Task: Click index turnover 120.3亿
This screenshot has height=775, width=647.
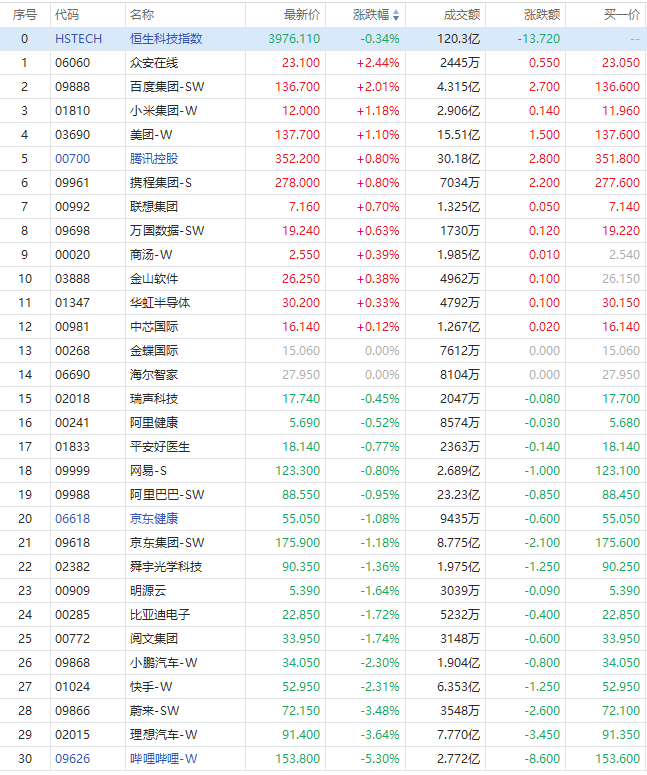Action: pyautogui.click(x=459, y=39)
